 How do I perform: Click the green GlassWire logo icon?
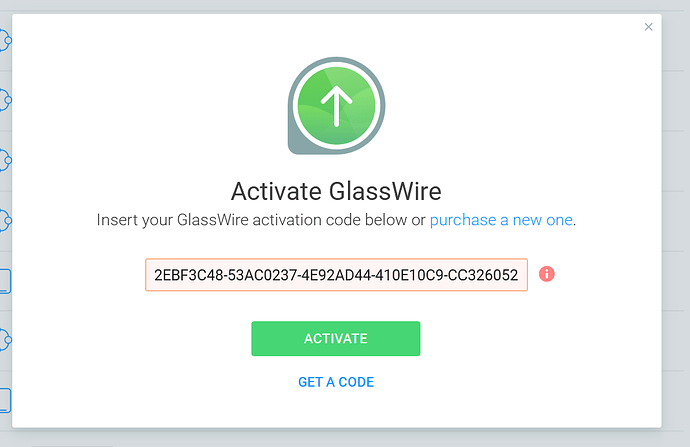[x=335, y=107]
